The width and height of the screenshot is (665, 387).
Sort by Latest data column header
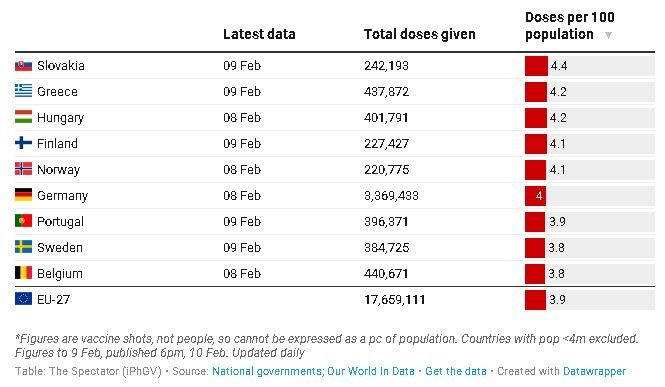[259, 34]
